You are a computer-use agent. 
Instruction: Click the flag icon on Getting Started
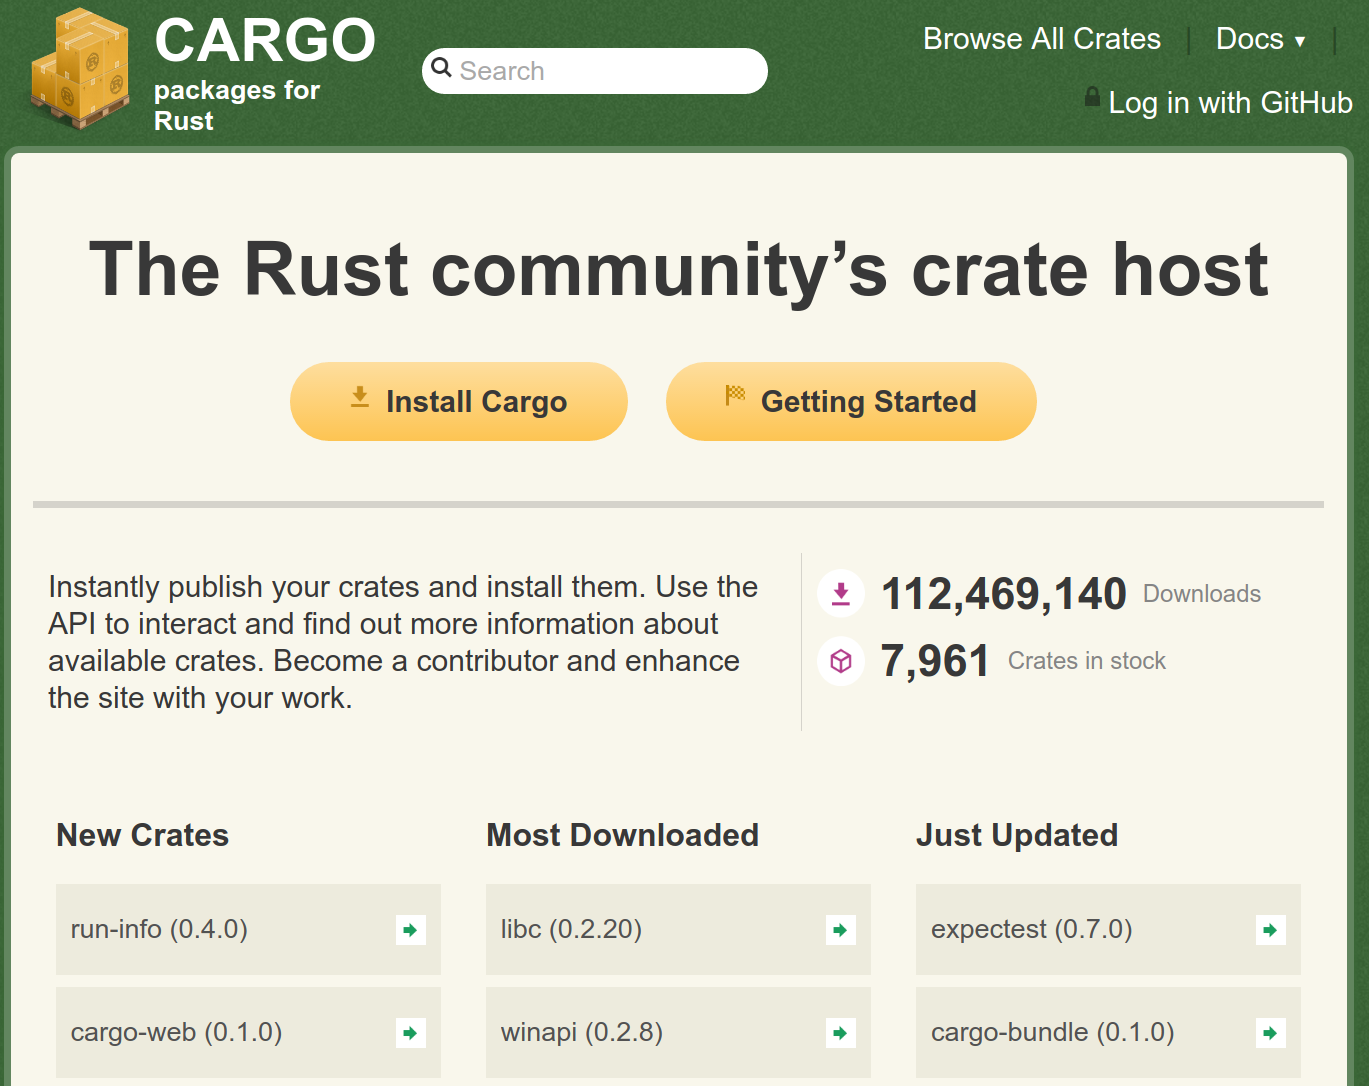[x=735, y=395]
